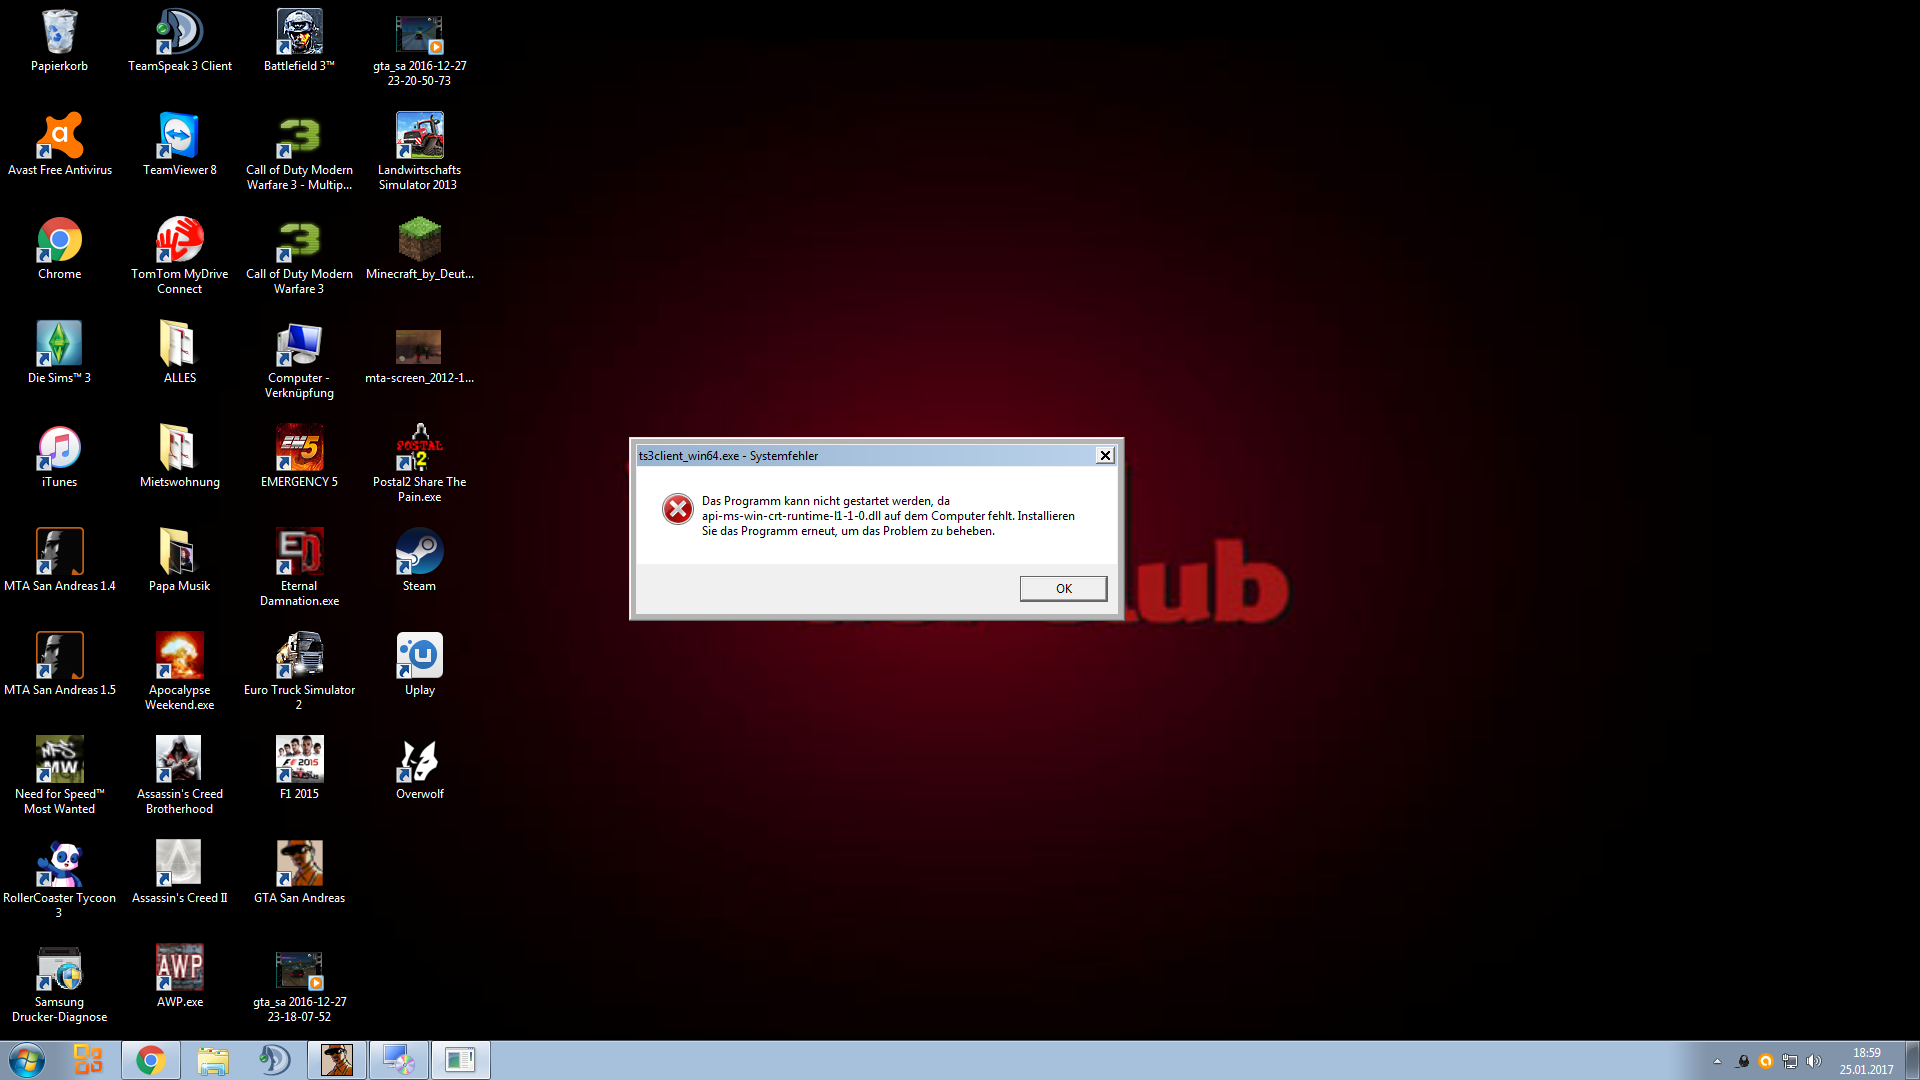Open the network tray icon

(x=1790, y=1061)
